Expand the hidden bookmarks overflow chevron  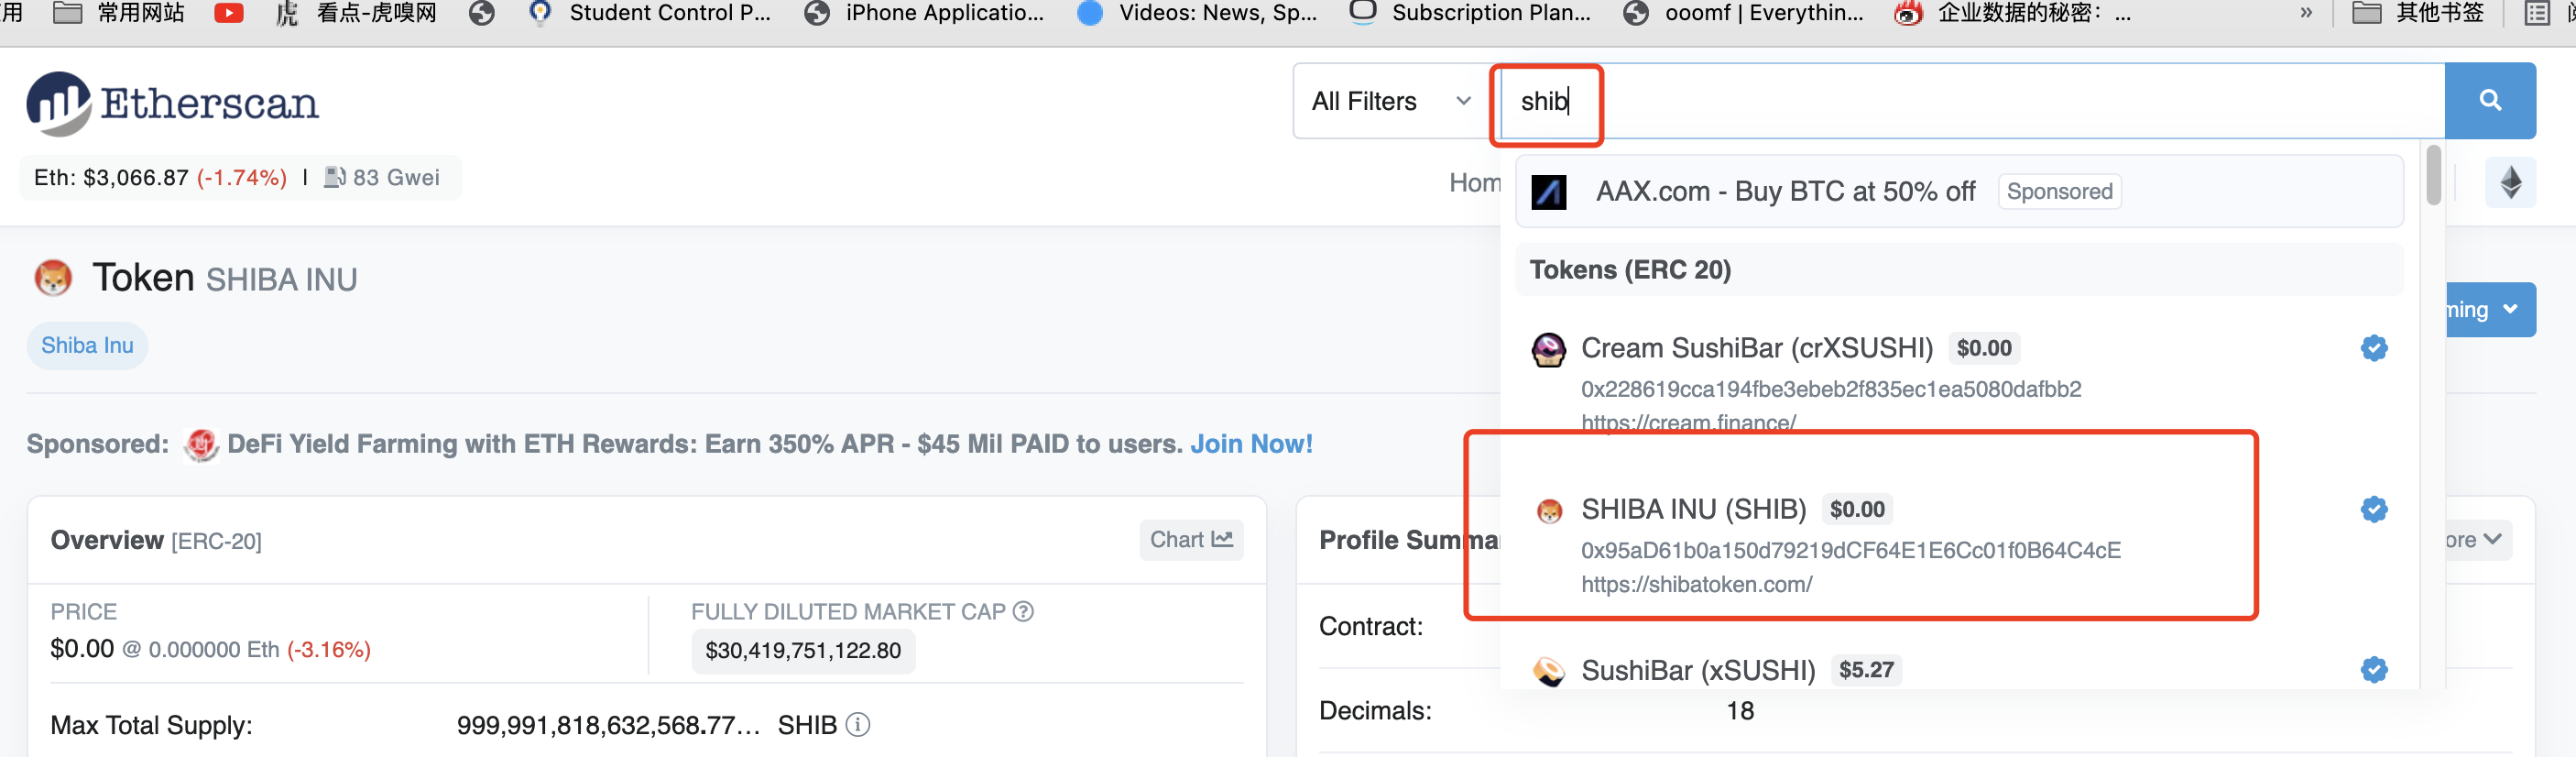coord(2306,13)
